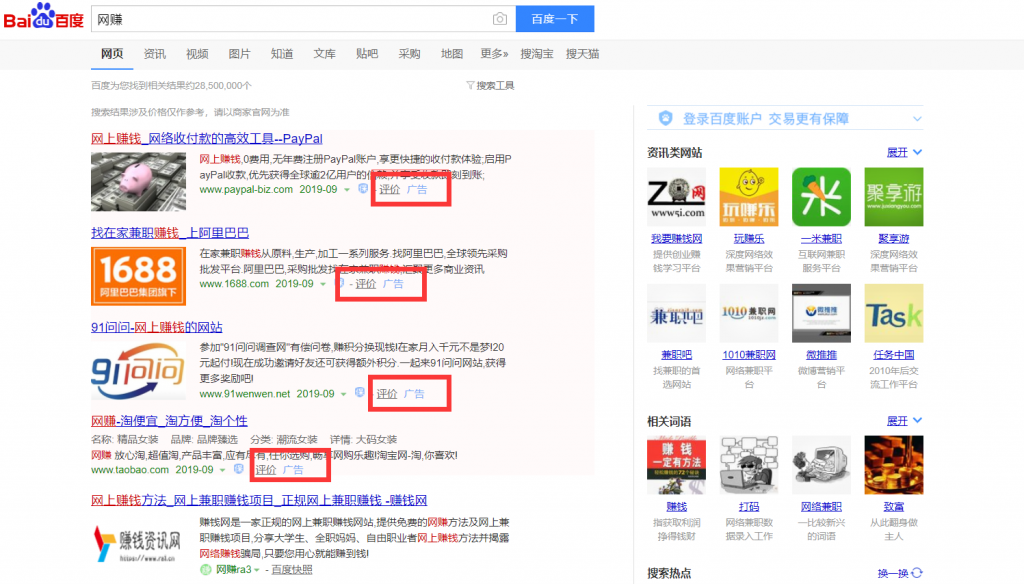1024x584 pixels.
Task: Switch to the 网页 tab
Action: click(x=112, y=54)
